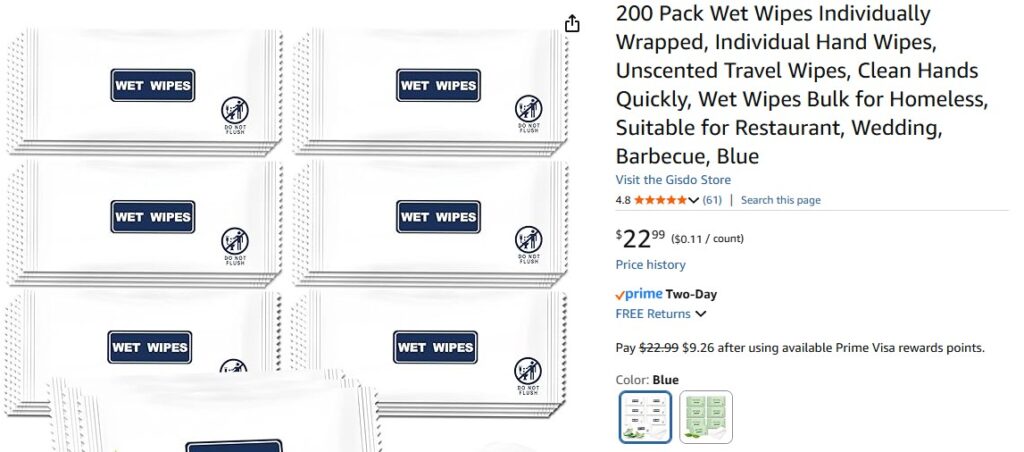Click the Search this page link
This screenshot has width=1024, height=452.
pos(780,200)
